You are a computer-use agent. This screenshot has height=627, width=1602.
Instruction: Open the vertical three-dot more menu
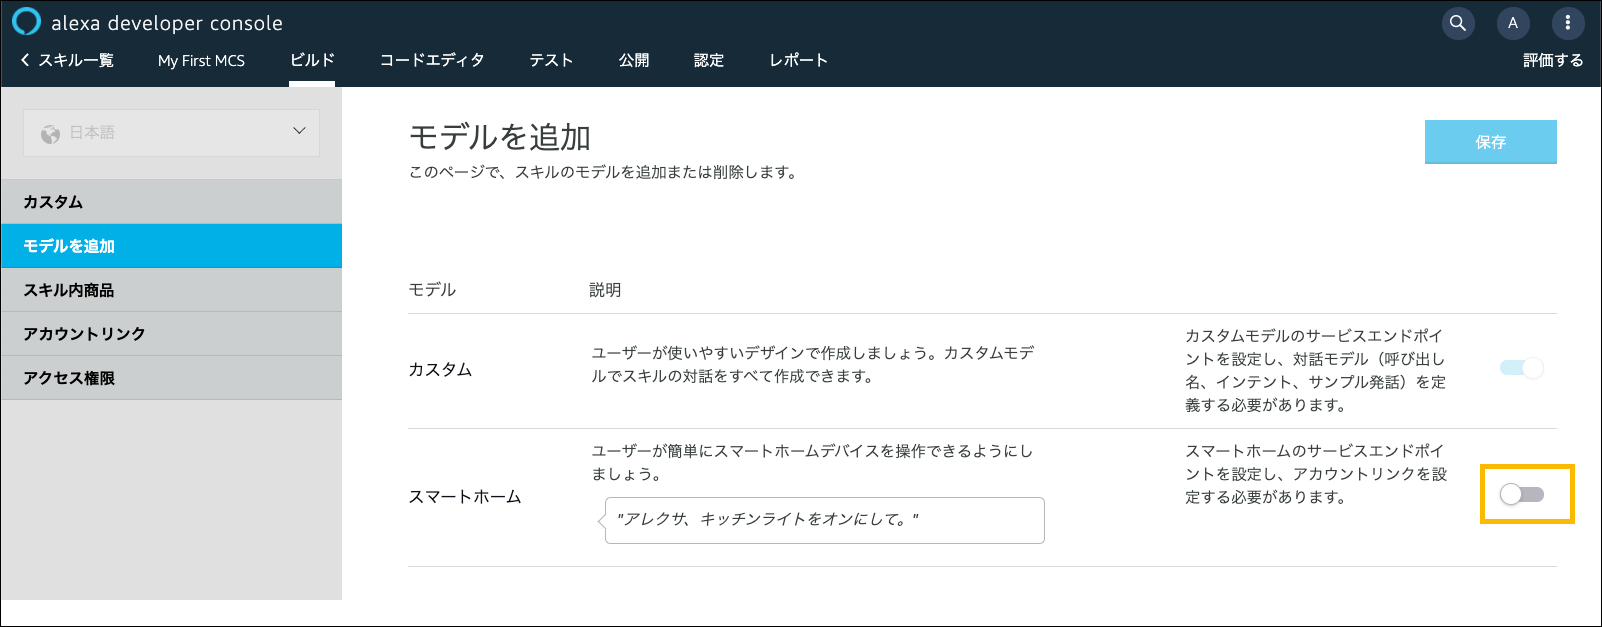[x=1567, y=23]
